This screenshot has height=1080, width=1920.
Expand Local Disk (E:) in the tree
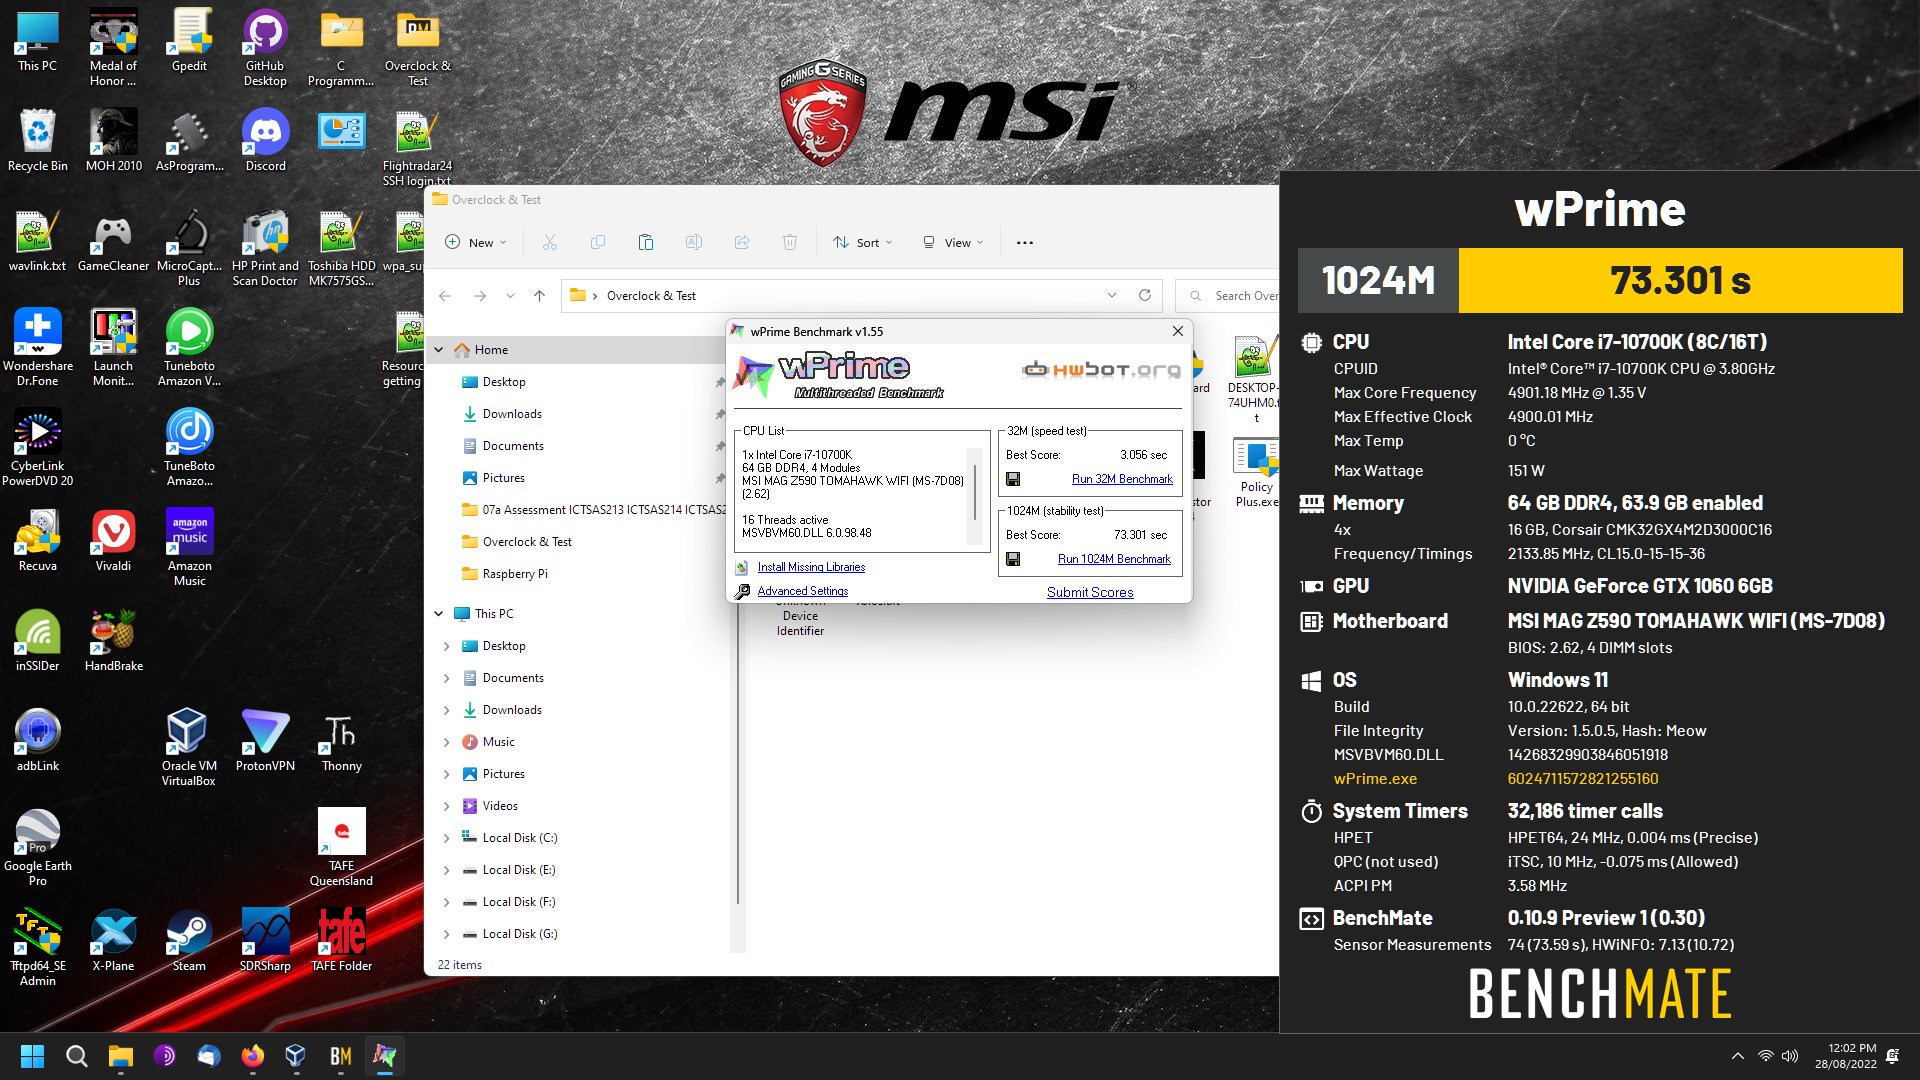point(446,870)
